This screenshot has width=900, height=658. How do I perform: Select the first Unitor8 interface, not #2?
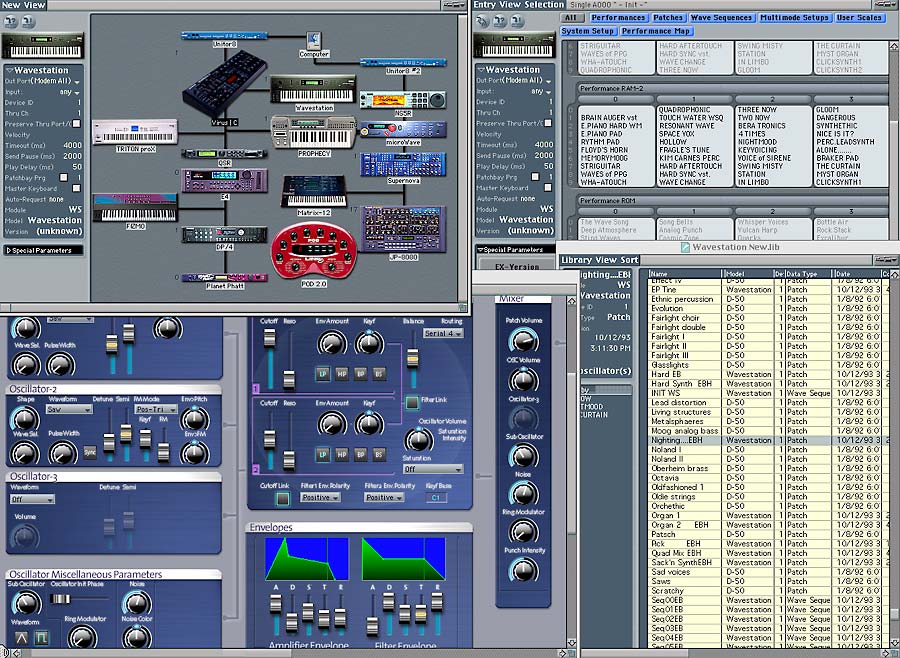[224, 36]
